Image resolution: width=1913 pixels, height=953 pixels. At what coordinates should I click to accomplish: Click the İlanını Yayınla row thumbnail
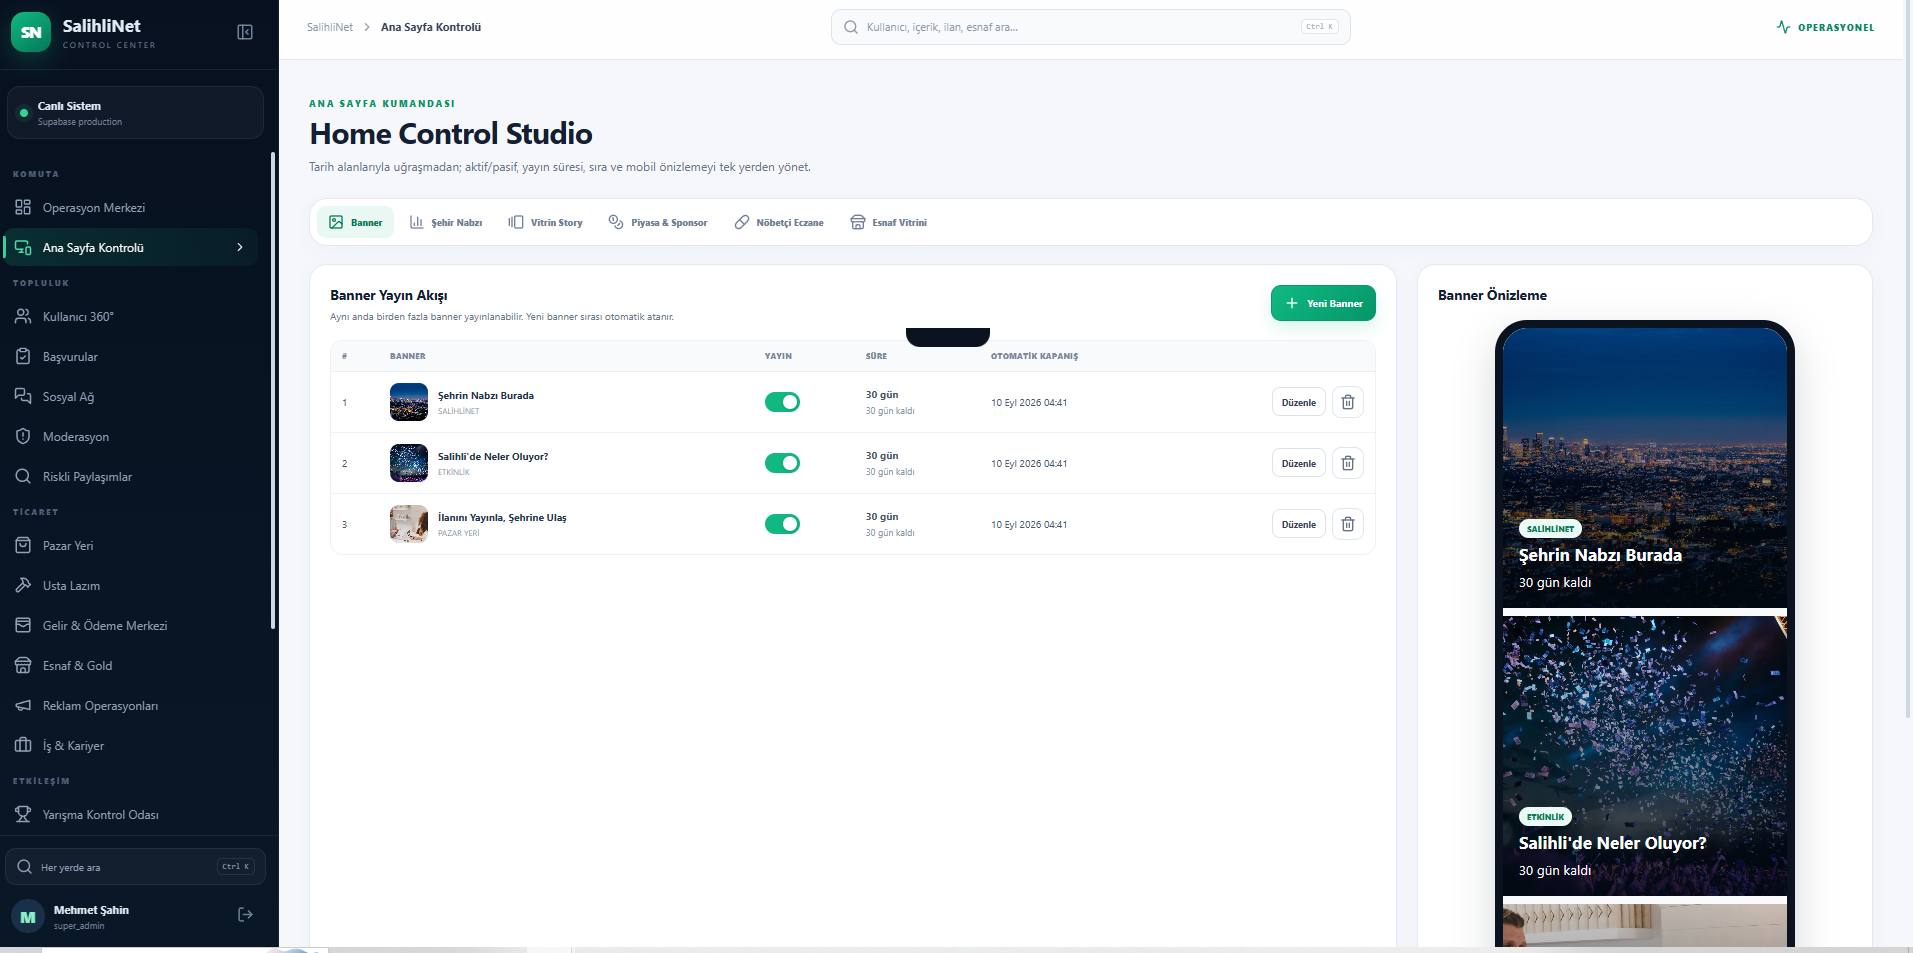(409, 524)
